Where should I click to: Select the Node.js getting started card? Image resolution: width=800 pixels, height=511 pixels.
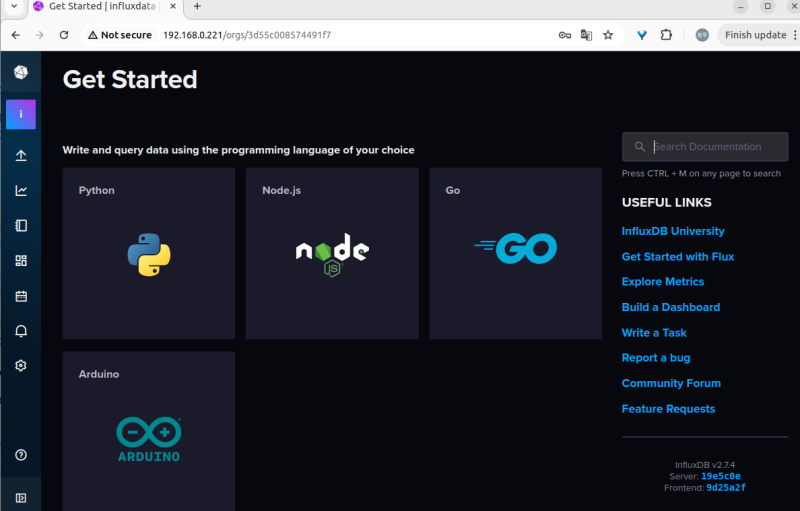point(332,253)
